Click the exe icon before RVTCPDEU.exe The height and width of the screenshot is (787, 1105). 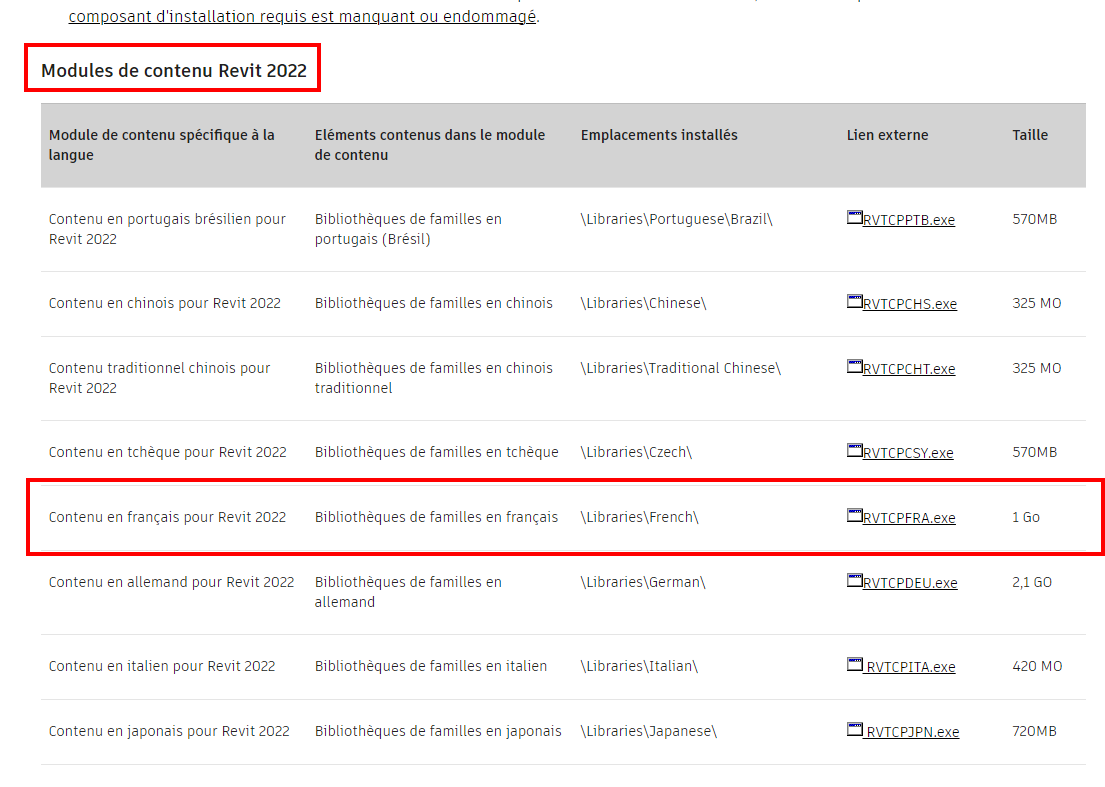tap(854, 581)
